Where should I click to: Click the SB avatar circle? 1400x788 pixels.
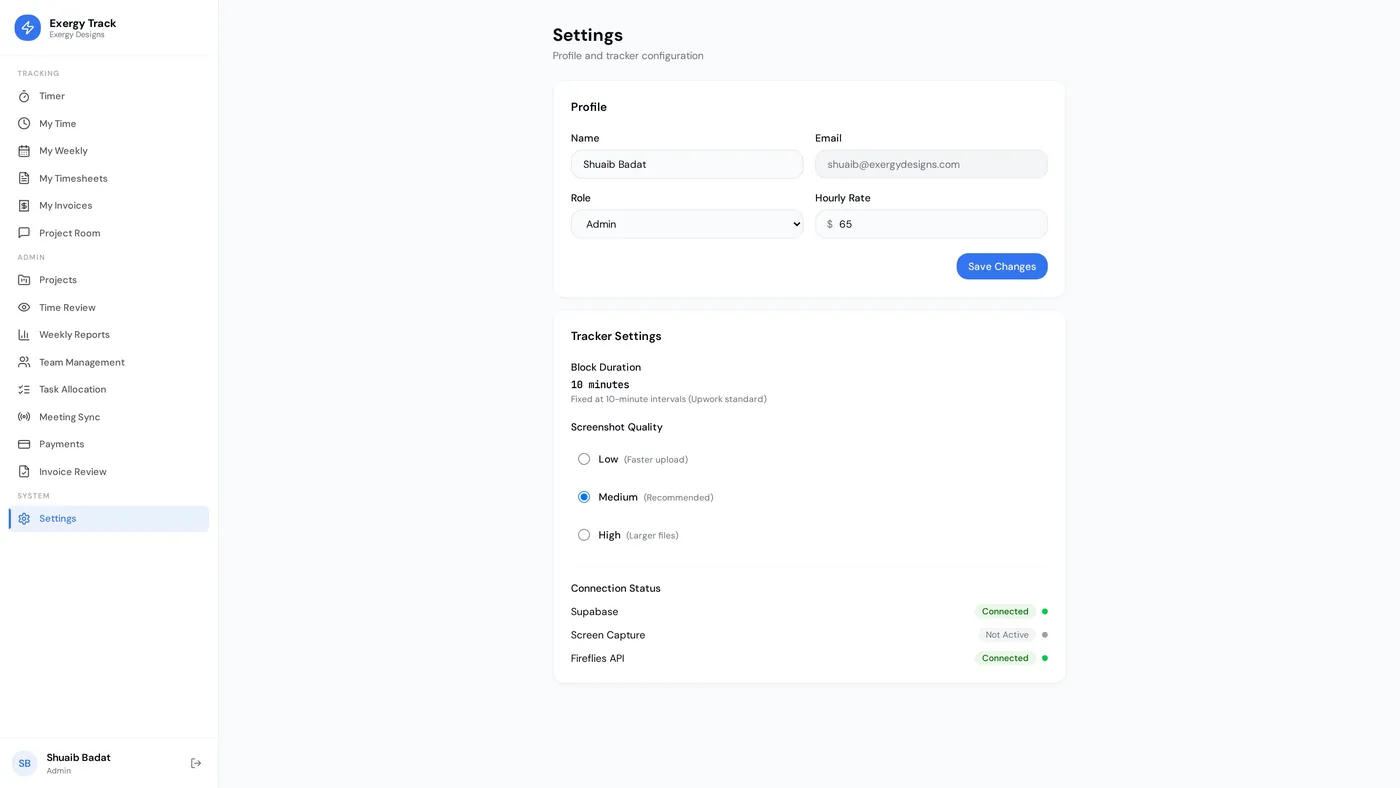(24, 763)
